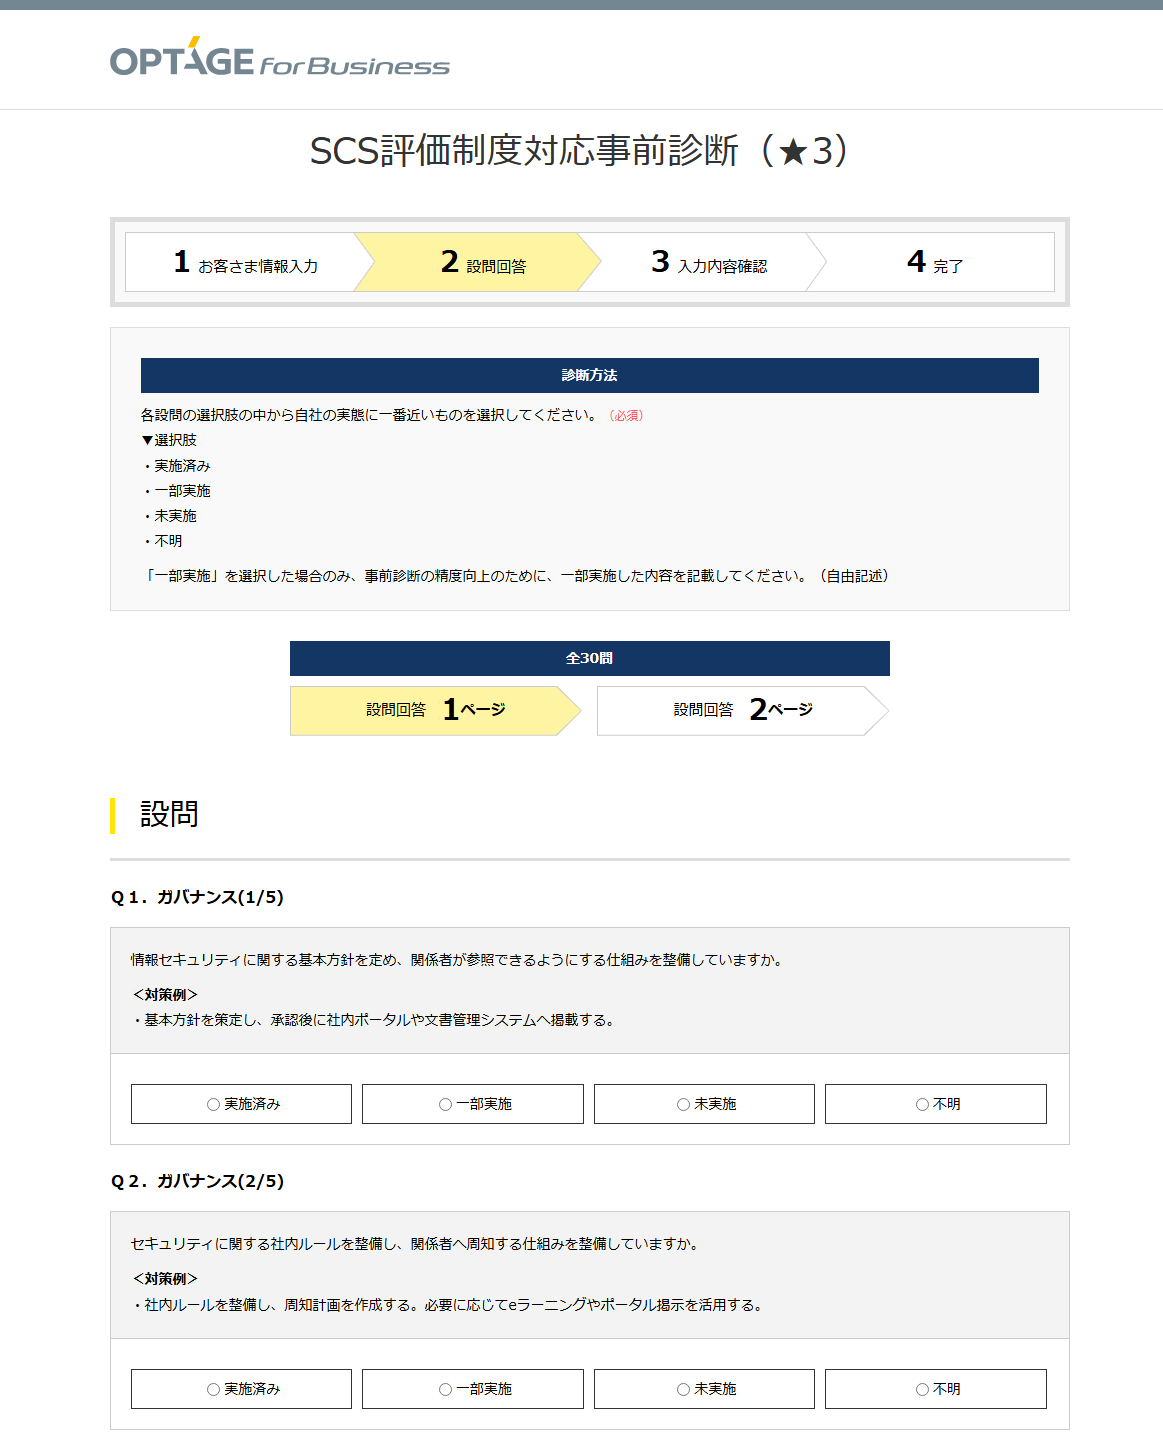1163x1449 pixels.
Task: Click the ・未実施 list item in instructions
Action: click(169, 516)
